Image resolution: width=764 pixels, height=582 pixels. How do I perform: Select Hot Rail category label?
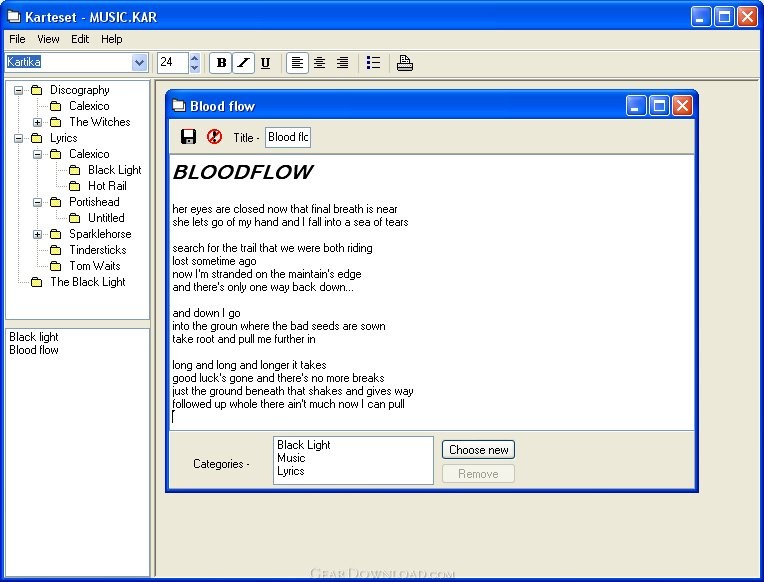[x=107, y=186]
